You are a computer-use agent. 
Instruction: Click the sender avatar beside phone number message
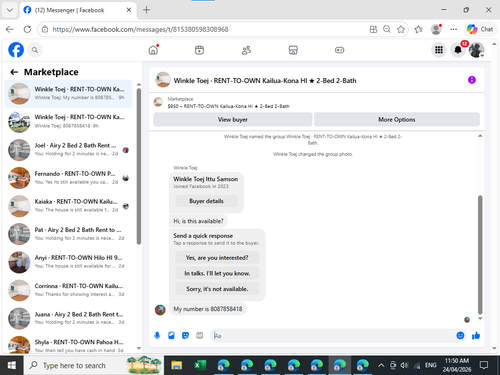click(x=160, y=310)
